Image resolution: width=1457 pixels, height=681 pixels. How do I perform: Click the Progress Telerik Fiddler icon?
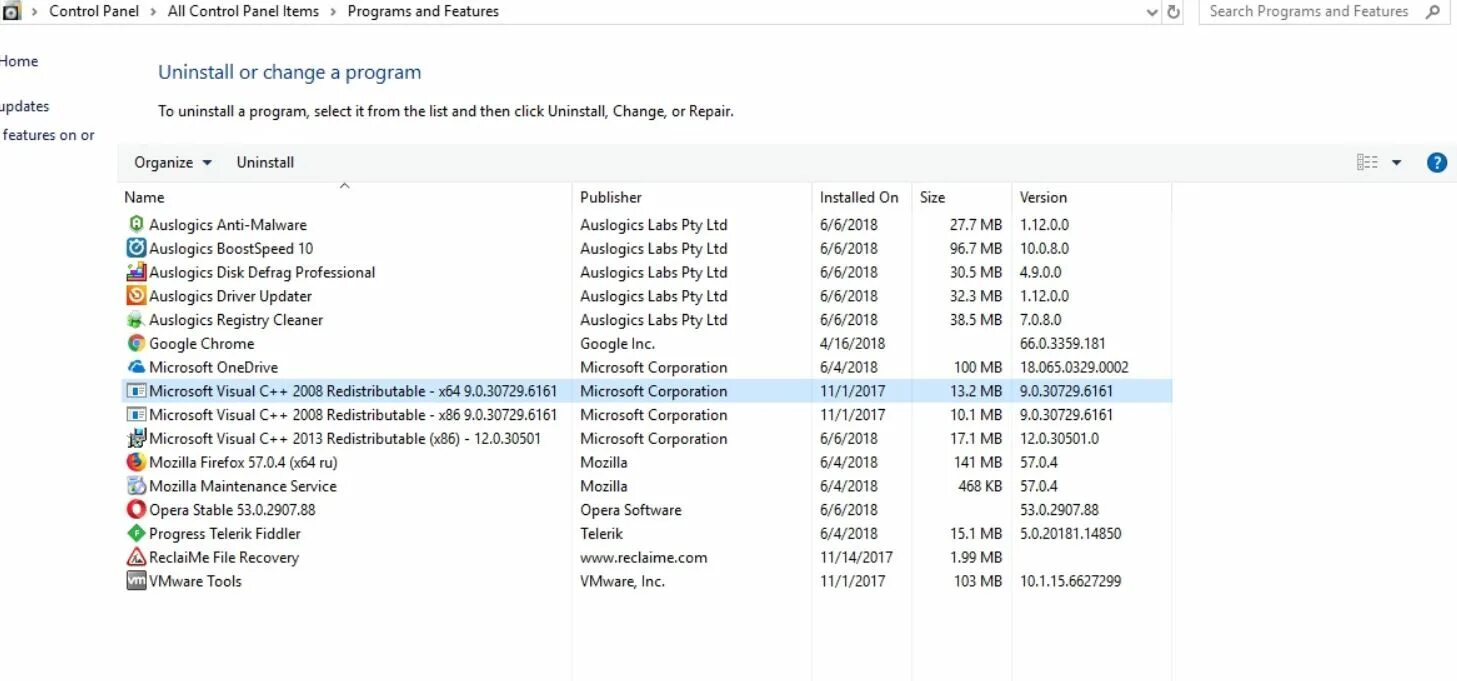[136, 534]
